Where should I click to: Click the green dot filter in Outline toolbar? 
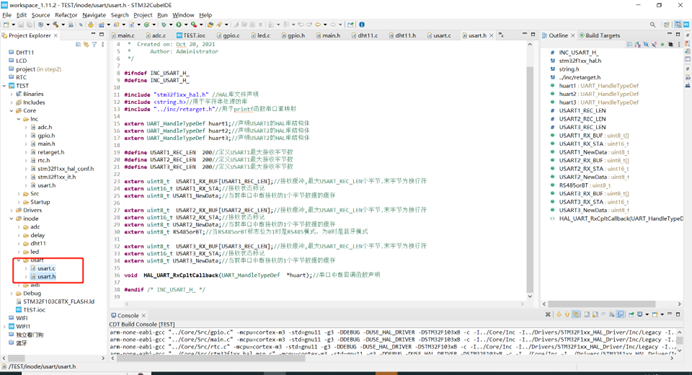(x=662, y=45)
